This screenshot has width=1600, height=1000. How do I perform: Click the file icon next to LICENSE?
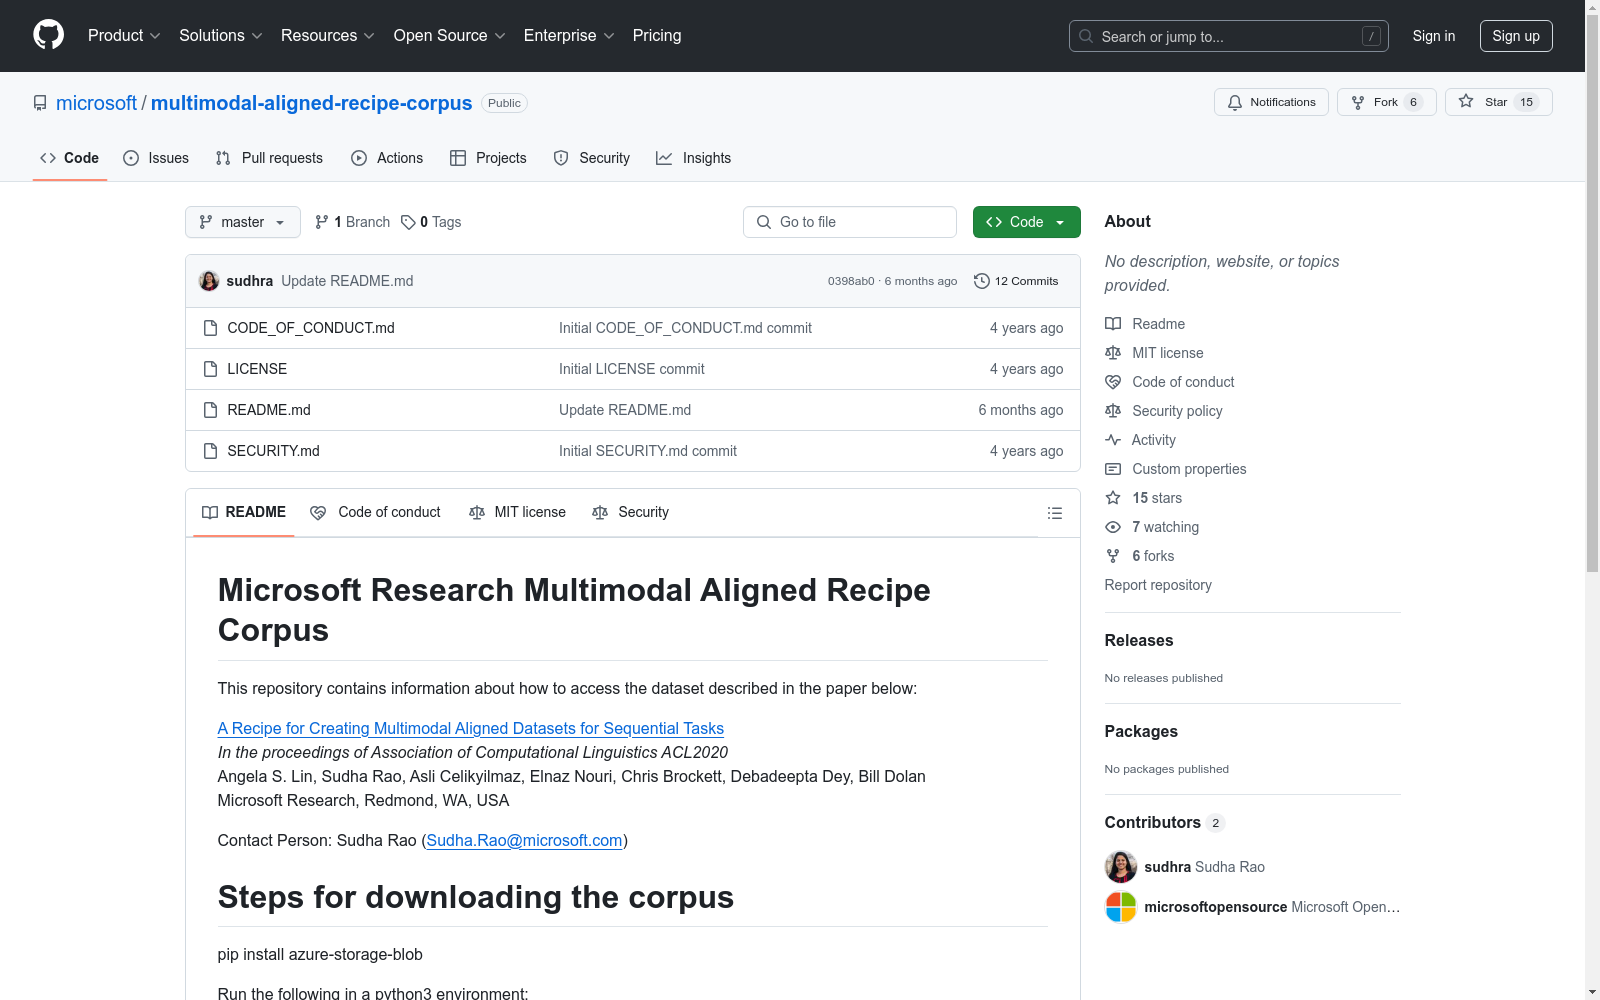point(210,369)
